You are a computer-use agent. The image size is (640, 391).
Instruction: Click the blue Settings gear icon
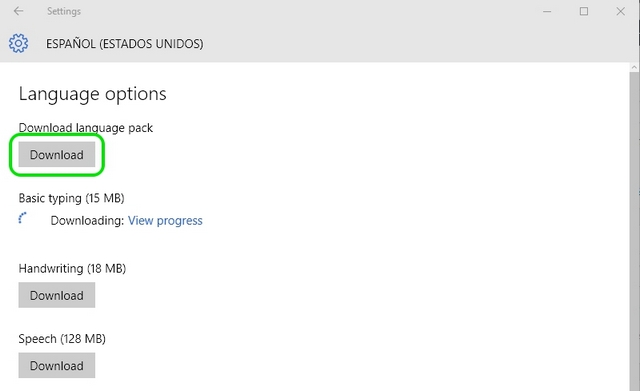(x=18, y=43)
